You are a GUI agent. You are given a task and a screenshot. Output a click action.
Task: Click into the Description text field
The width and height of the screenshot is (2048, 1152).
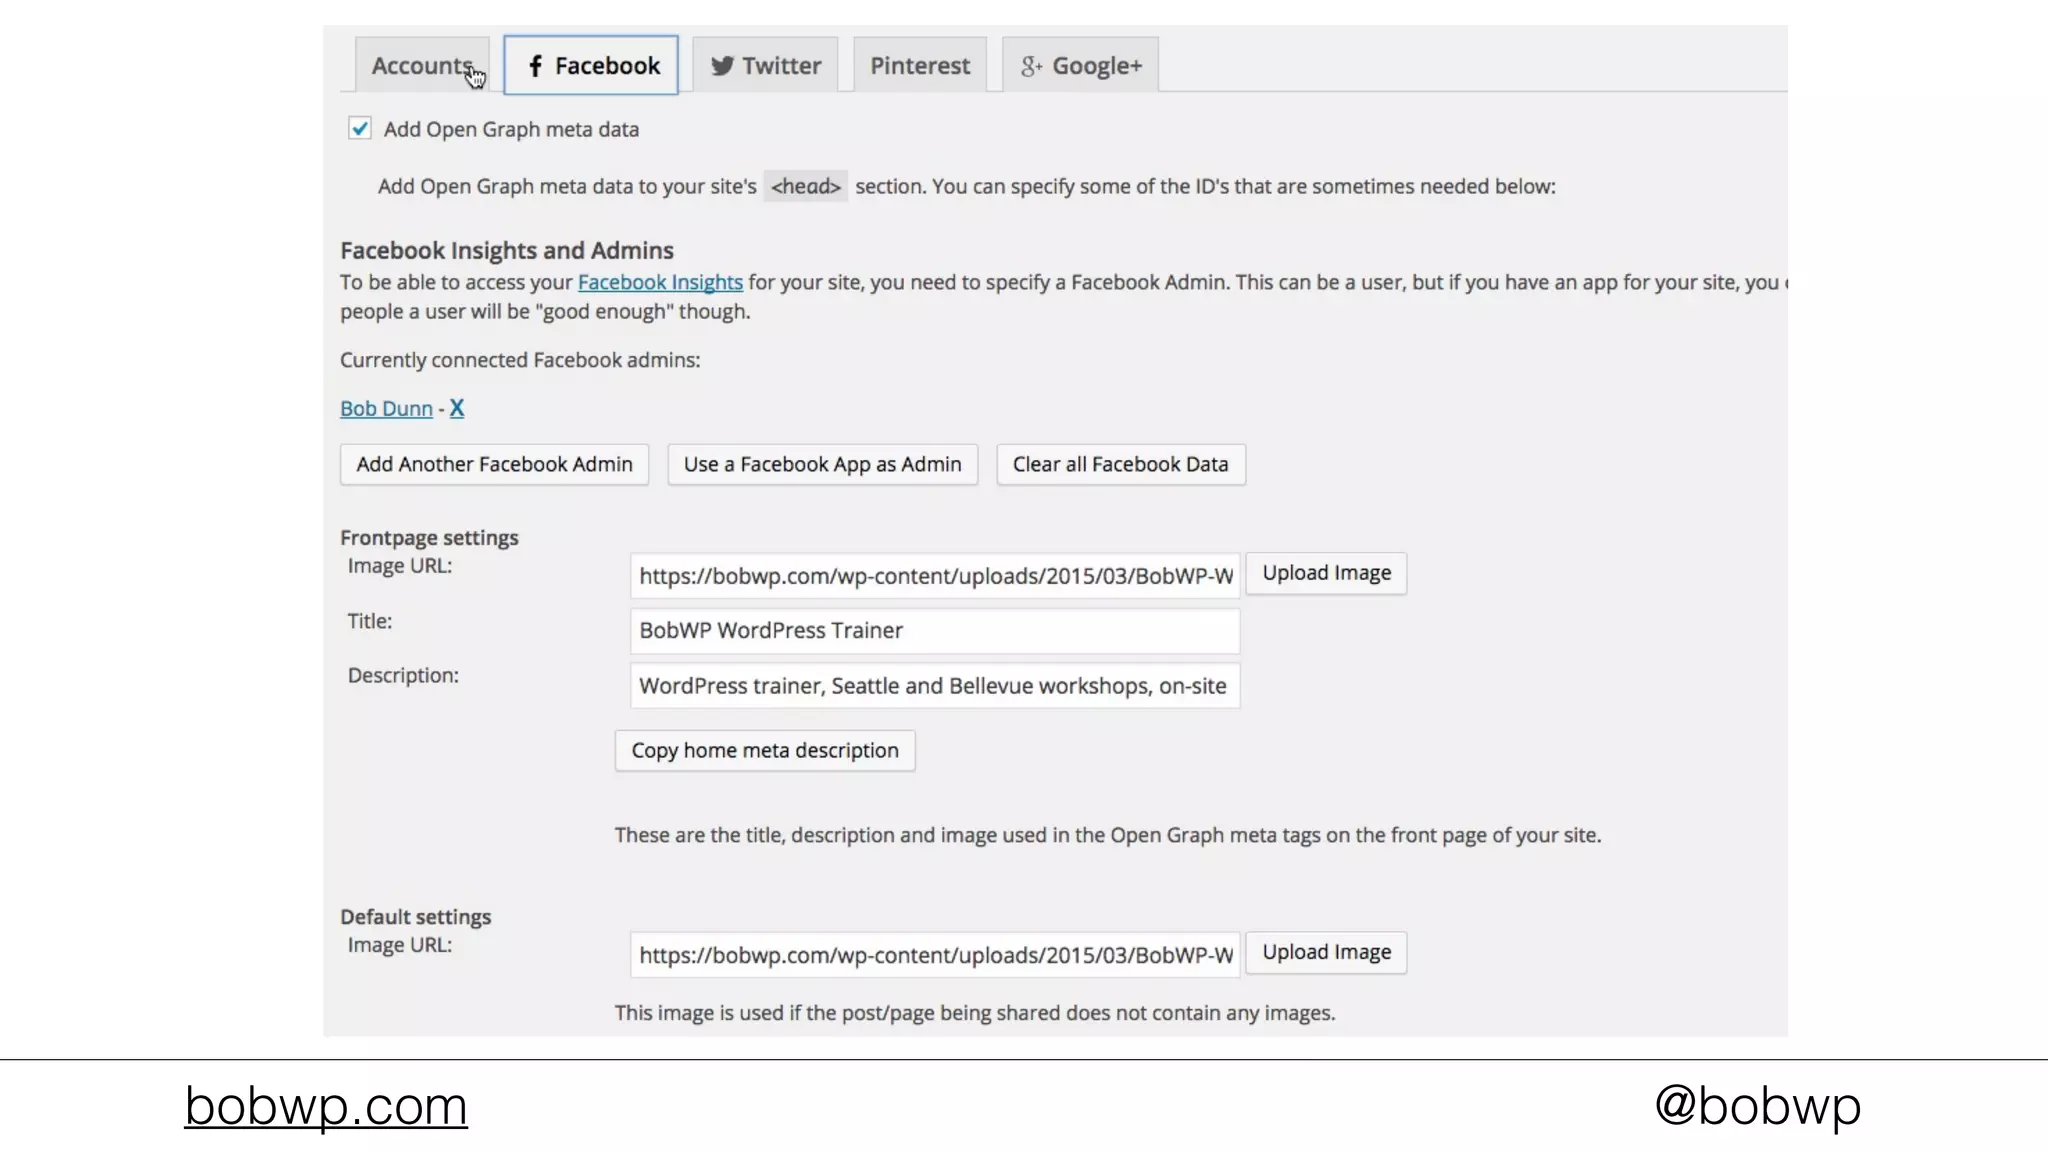tap(934, 686)
